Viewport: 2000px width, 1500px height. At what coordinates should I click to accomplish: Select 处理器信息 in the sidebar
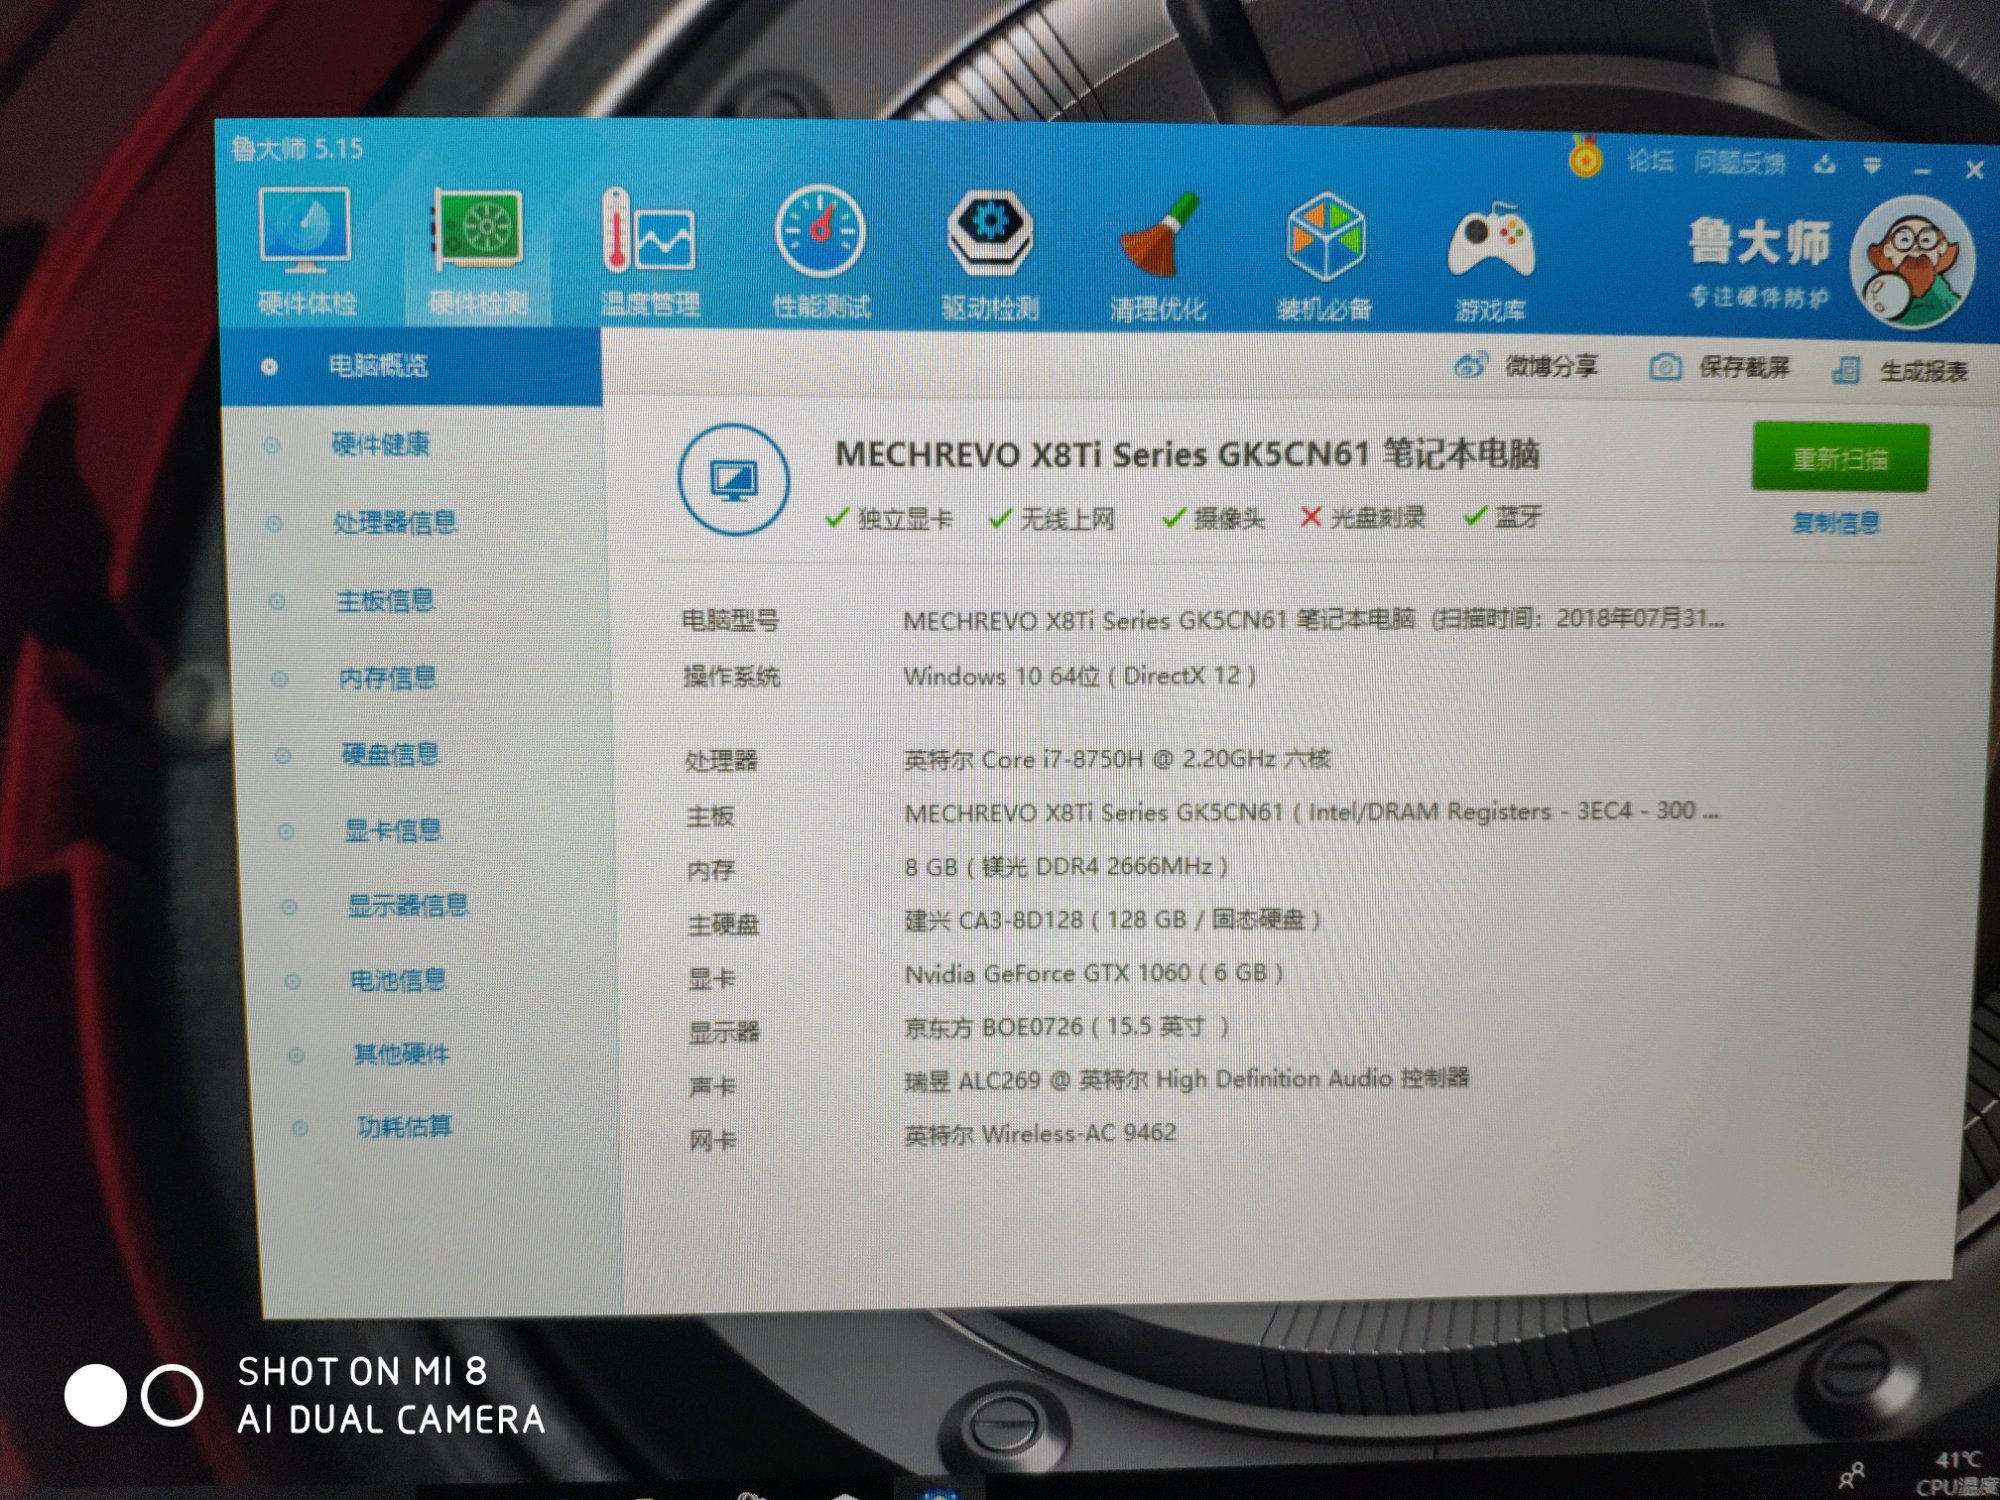[394, 522]
